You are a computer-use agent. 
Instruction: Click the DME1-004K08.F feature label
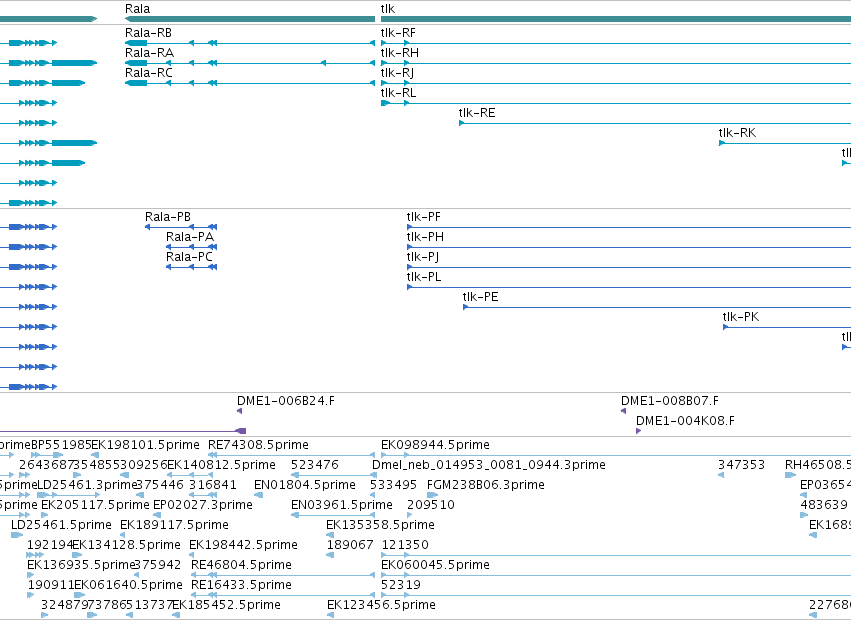coord(685,421)
